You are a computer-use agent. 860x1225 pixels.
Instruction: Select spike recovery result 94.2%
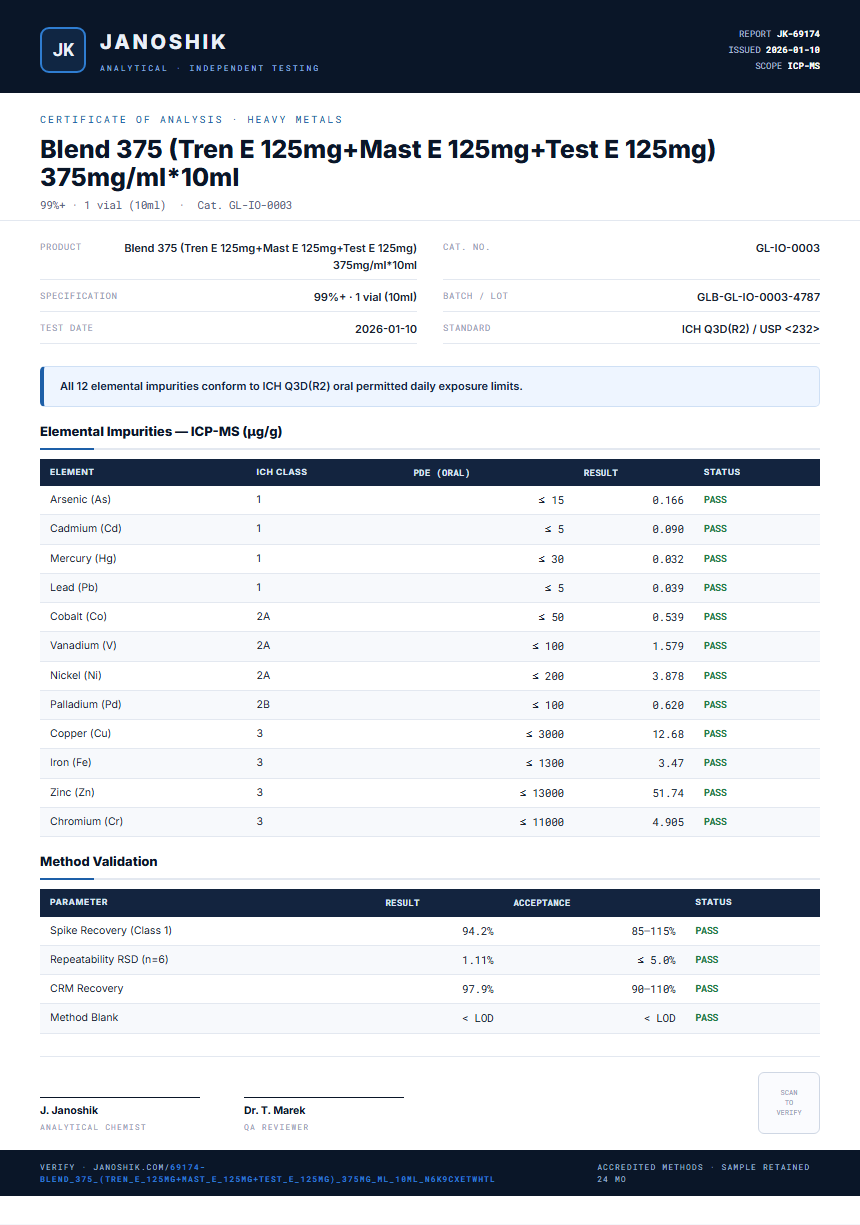click(478, 931)
